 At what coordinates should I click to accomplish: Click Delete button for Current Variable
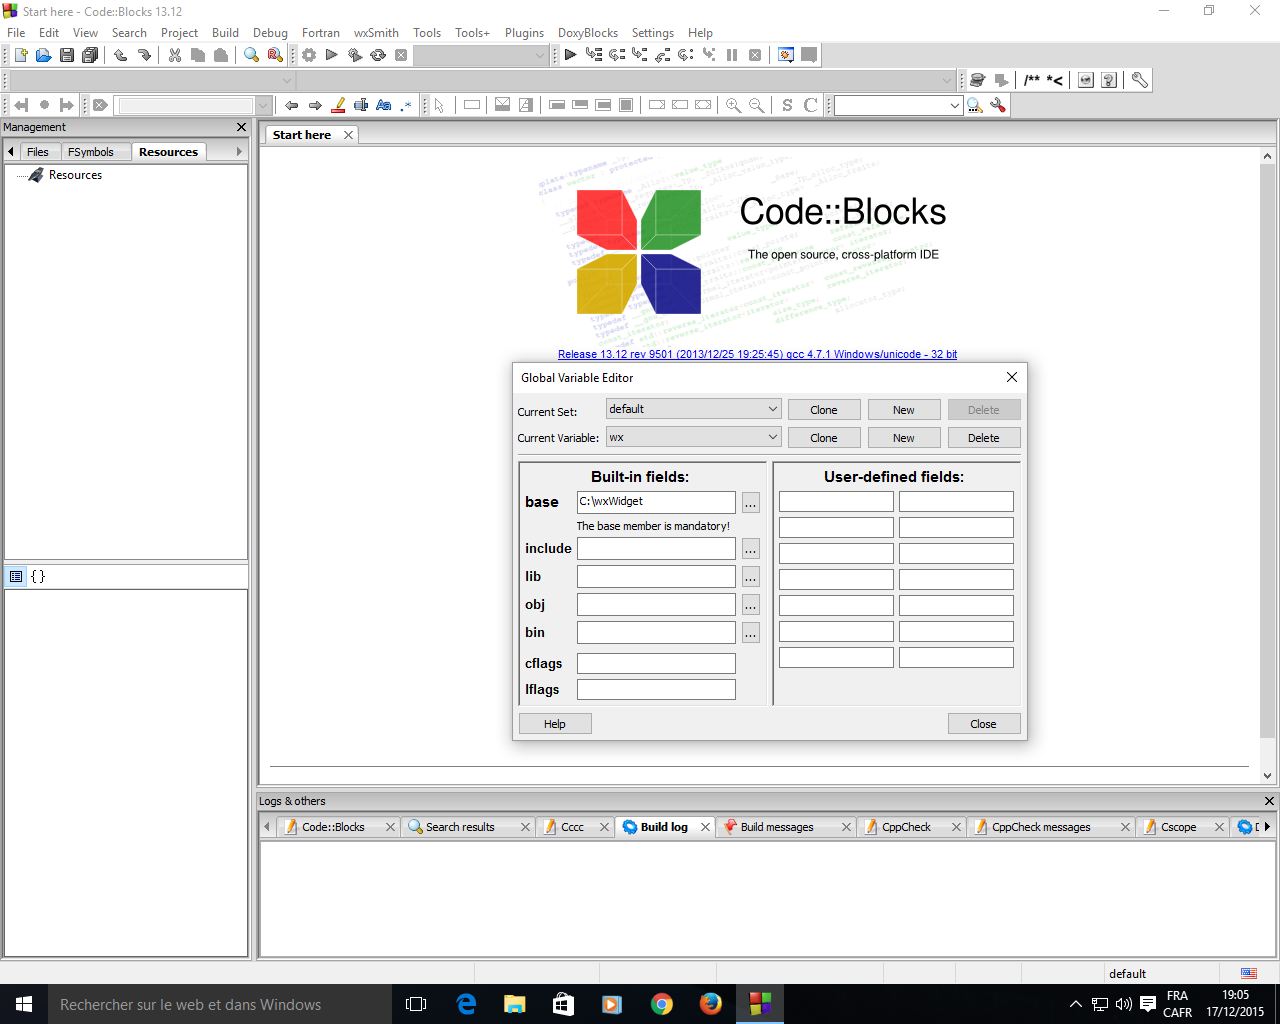coord(984,438)
